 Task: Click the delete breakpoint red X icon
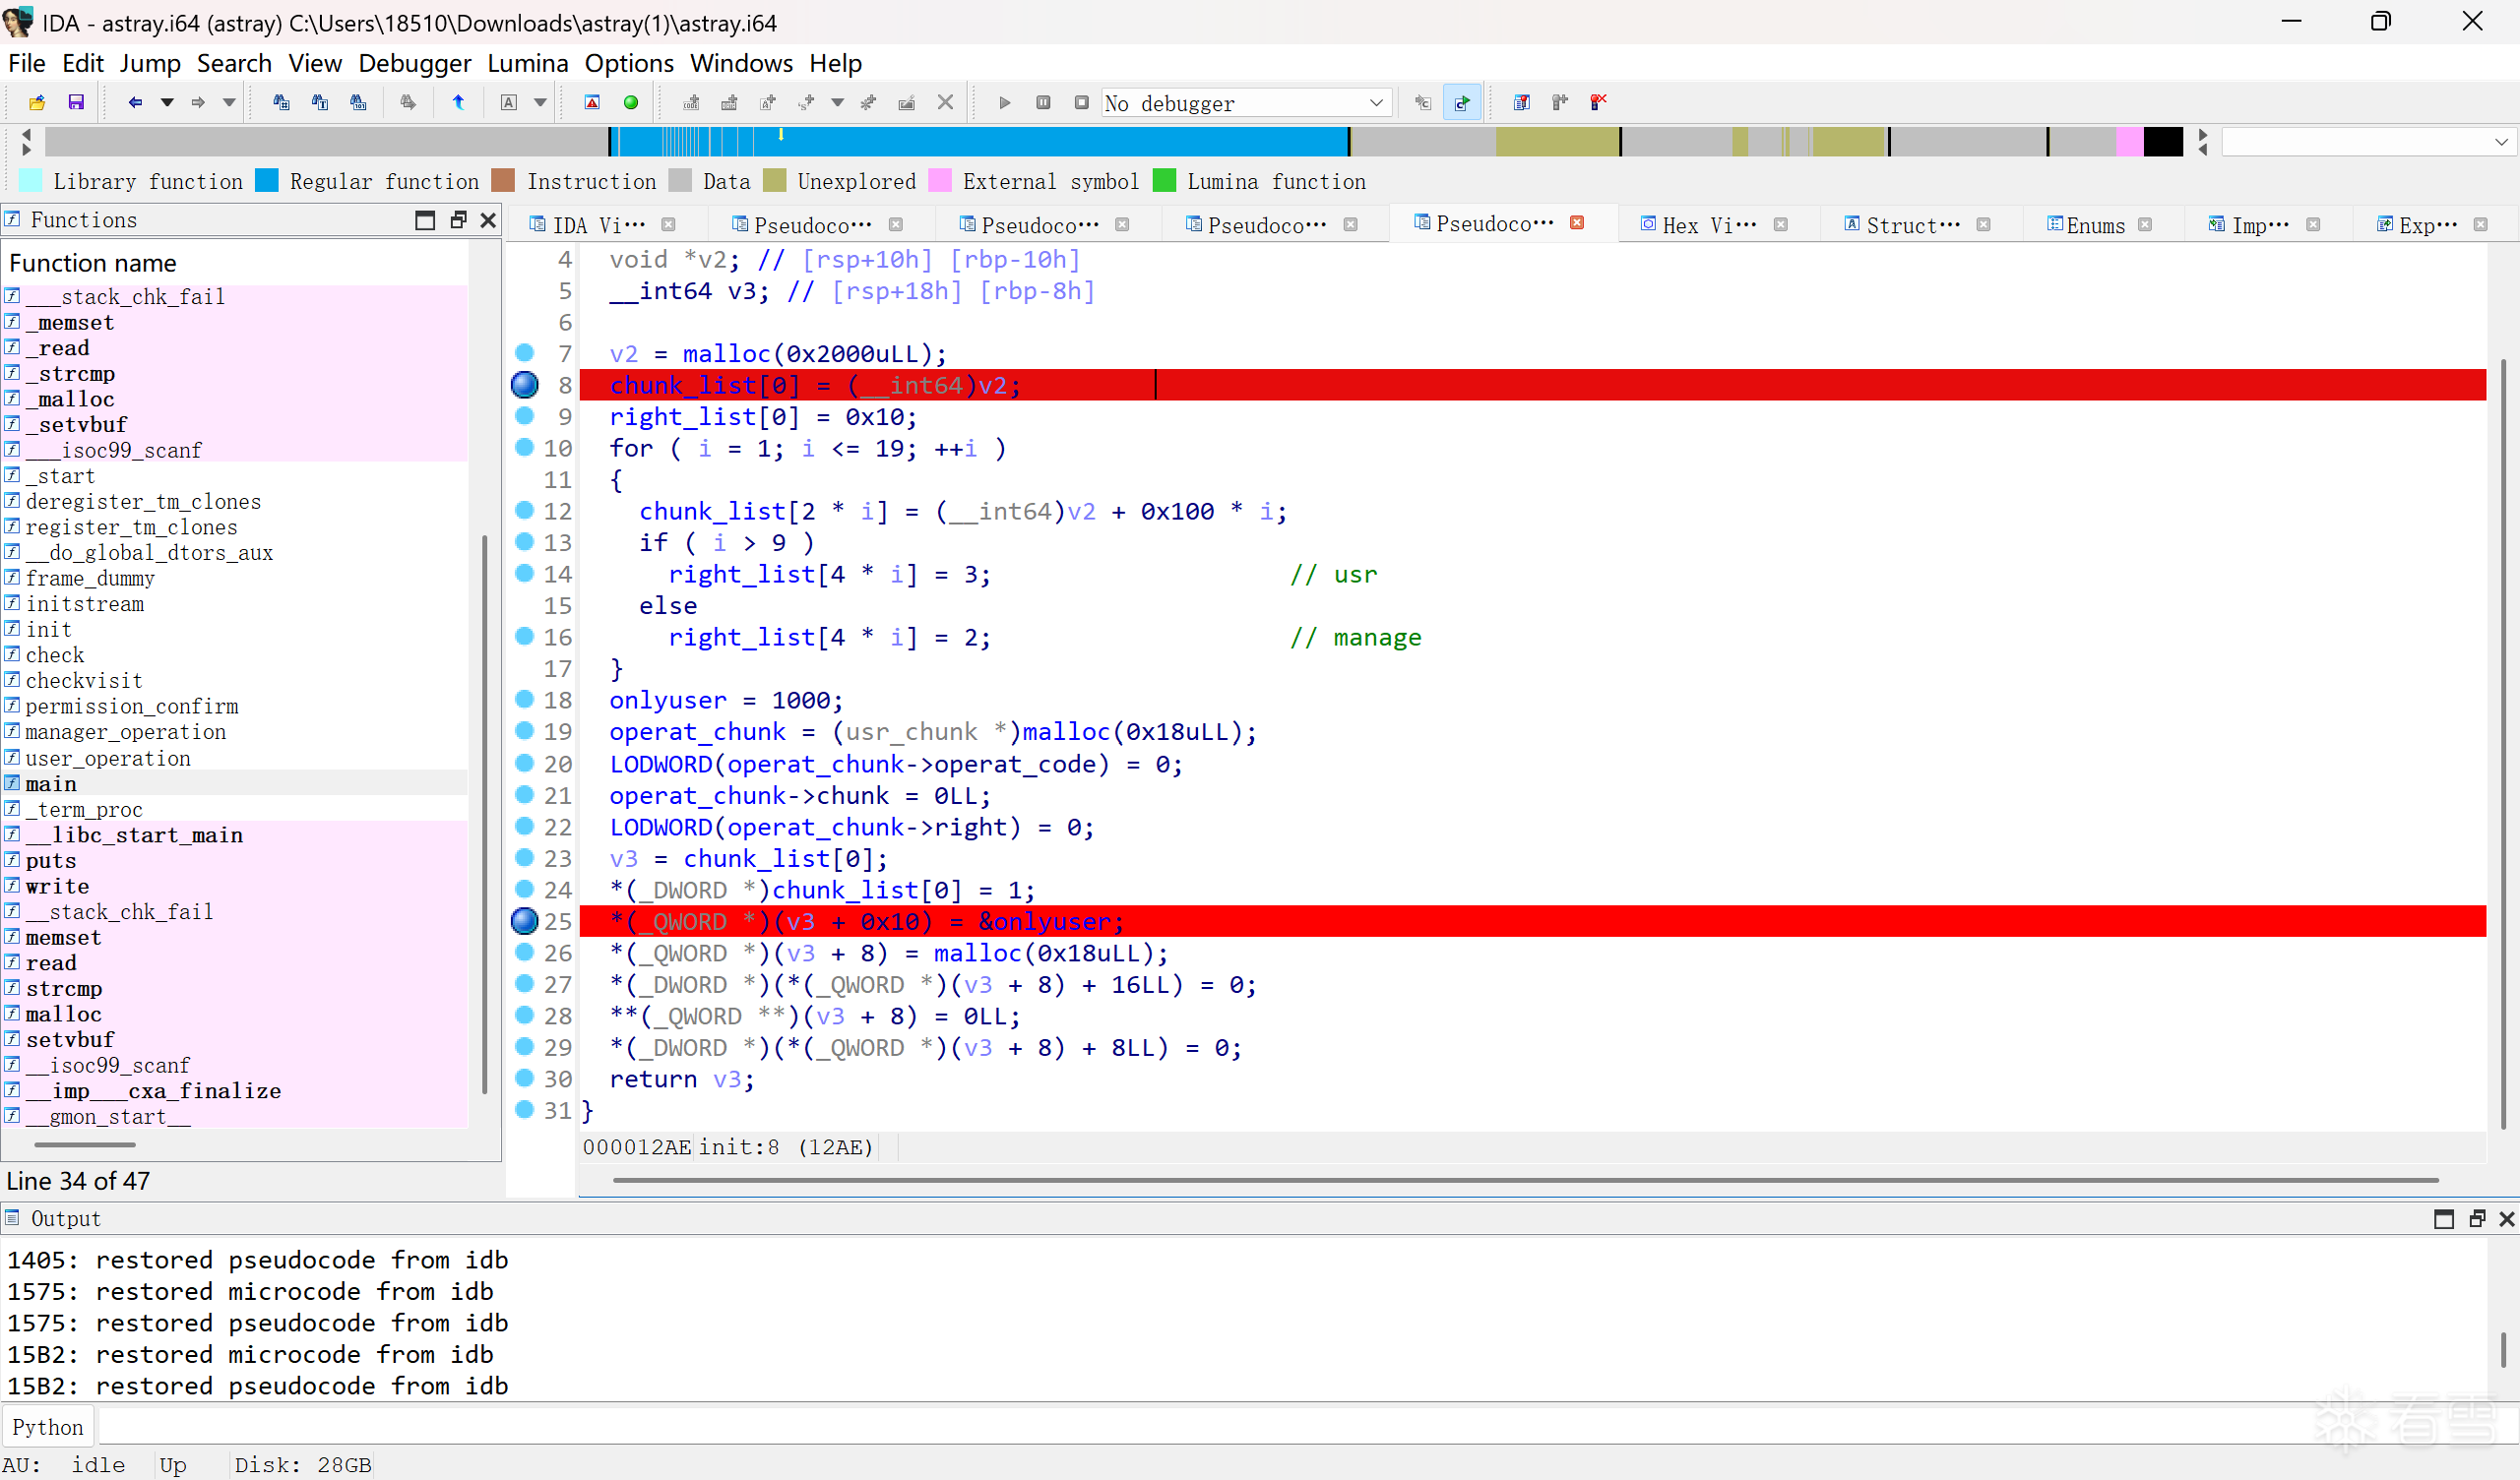pos(1598,102)
